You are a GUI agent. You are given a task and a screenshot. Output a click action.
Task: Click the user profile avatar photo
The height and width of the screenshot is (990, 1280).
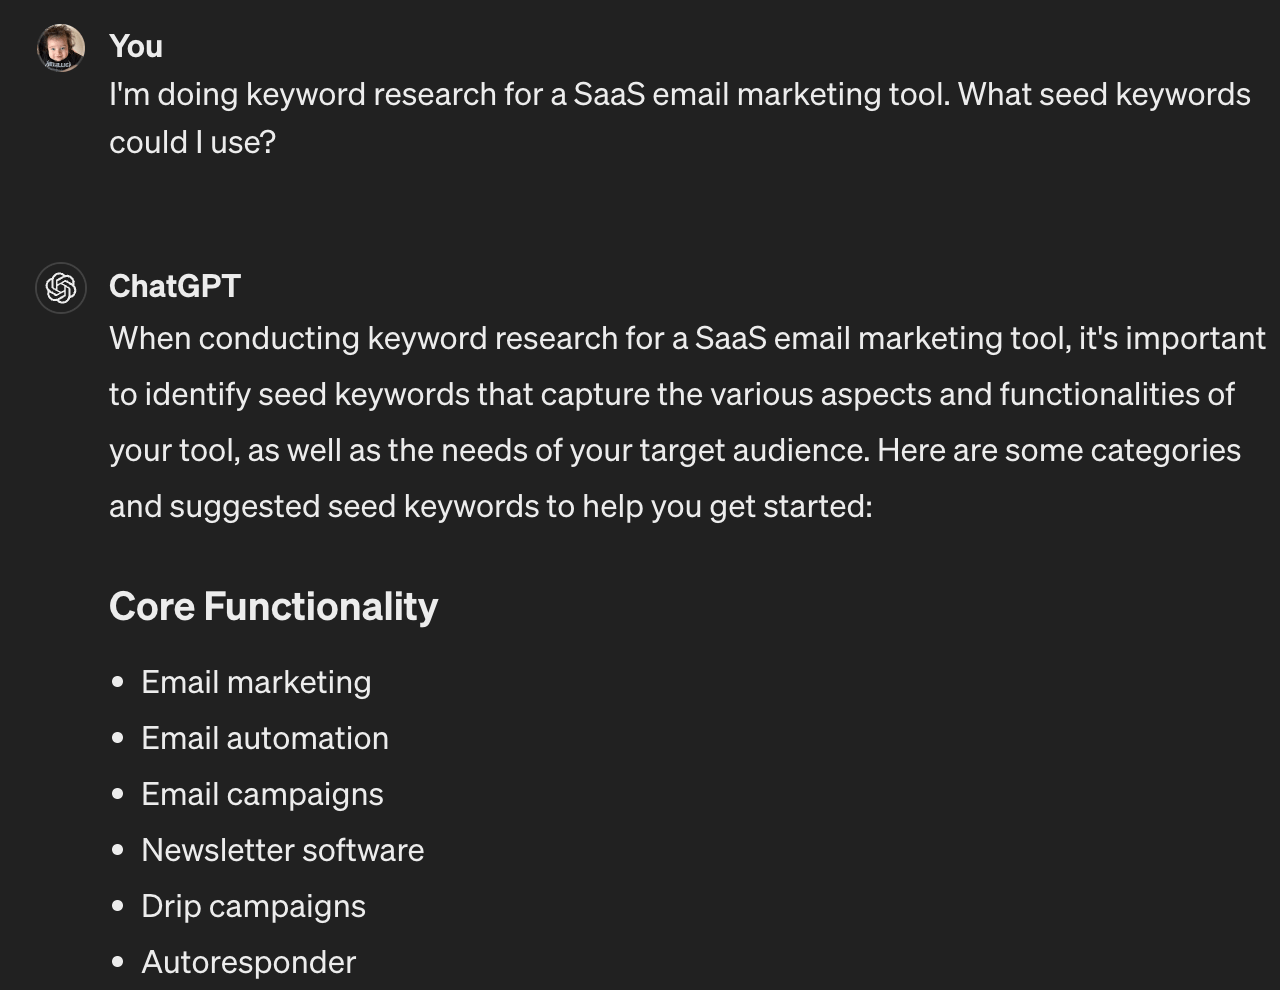[61, 48]
